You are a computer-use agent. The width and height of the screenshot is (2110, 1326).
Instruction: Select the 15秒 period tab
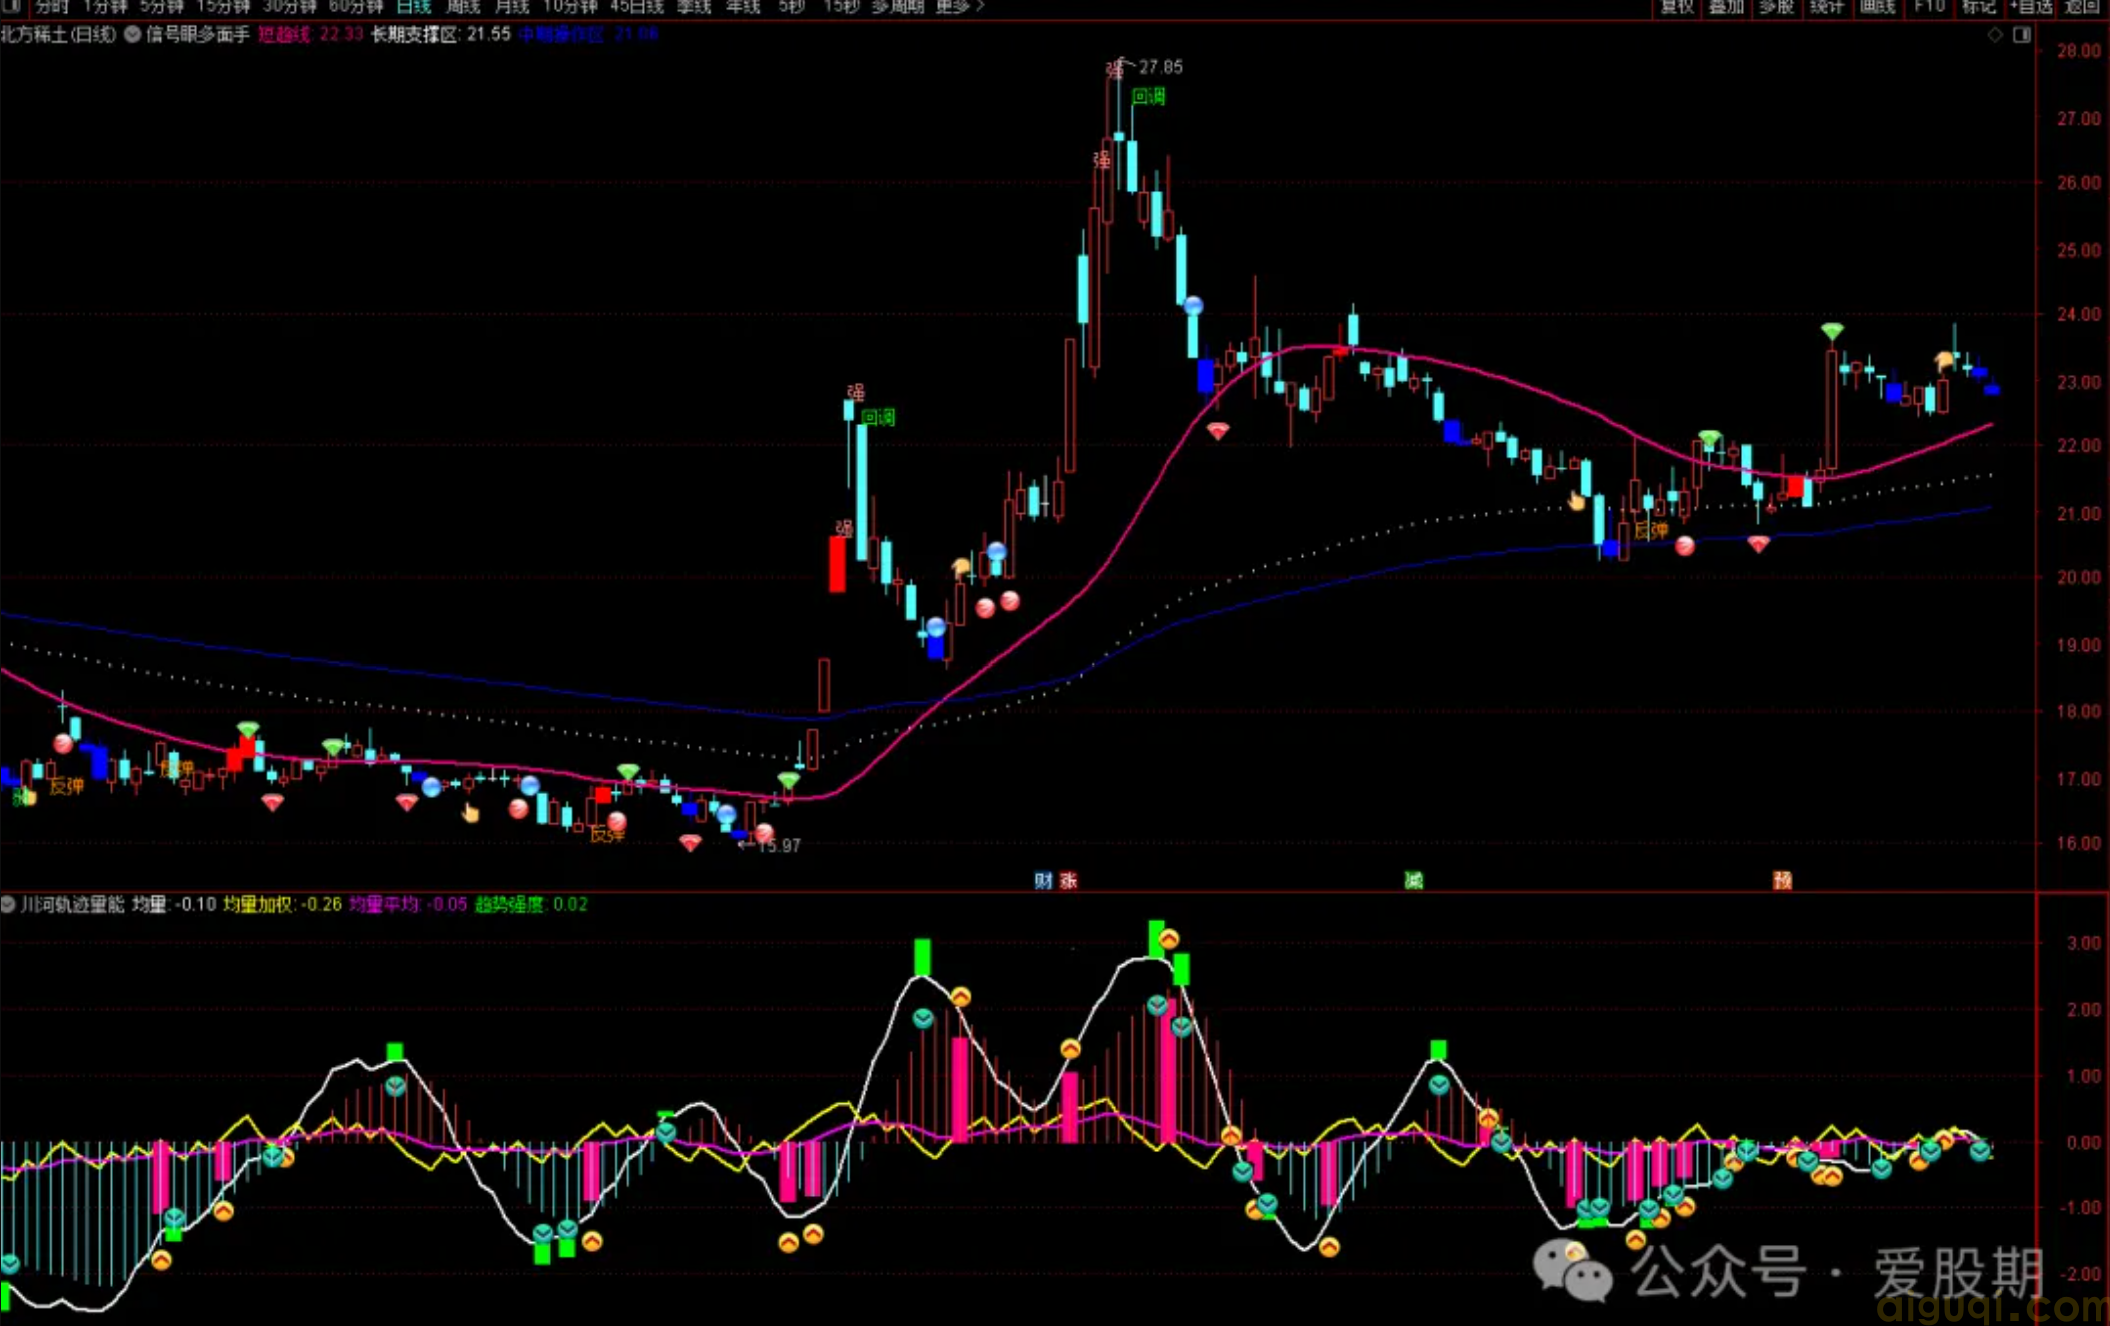tap(841, 6)
